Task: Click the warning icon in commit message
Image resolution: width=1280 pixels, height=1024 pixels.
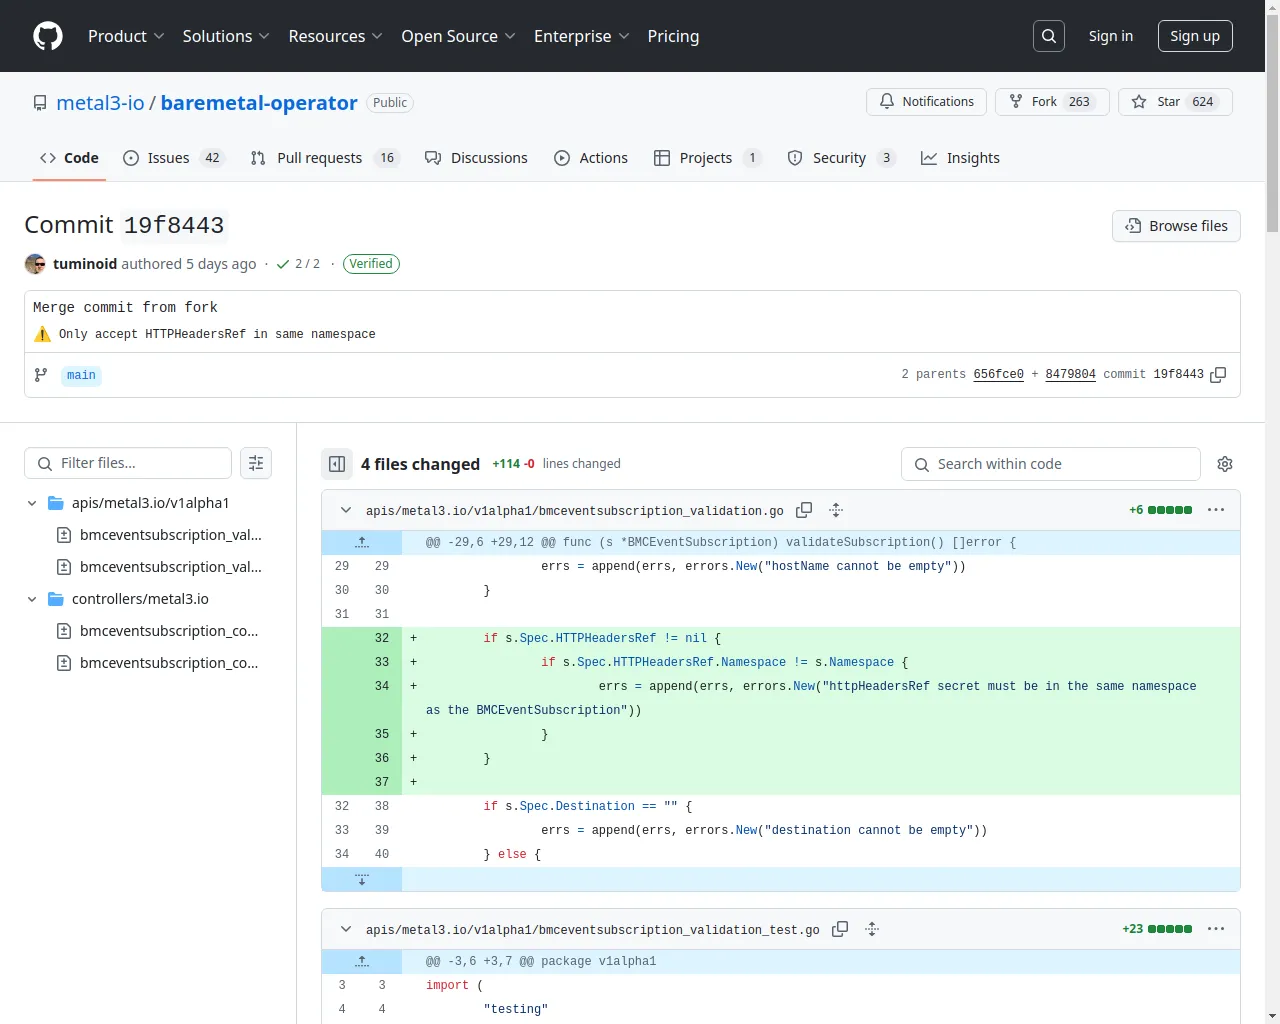Action: pyautogui.click(x=42, y=334)
